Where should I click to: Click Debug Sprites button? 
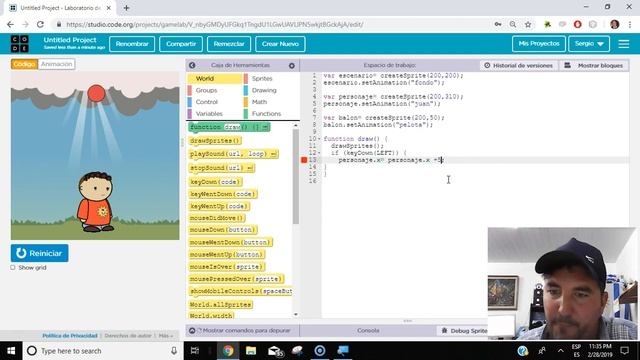(x=464, y=331)
